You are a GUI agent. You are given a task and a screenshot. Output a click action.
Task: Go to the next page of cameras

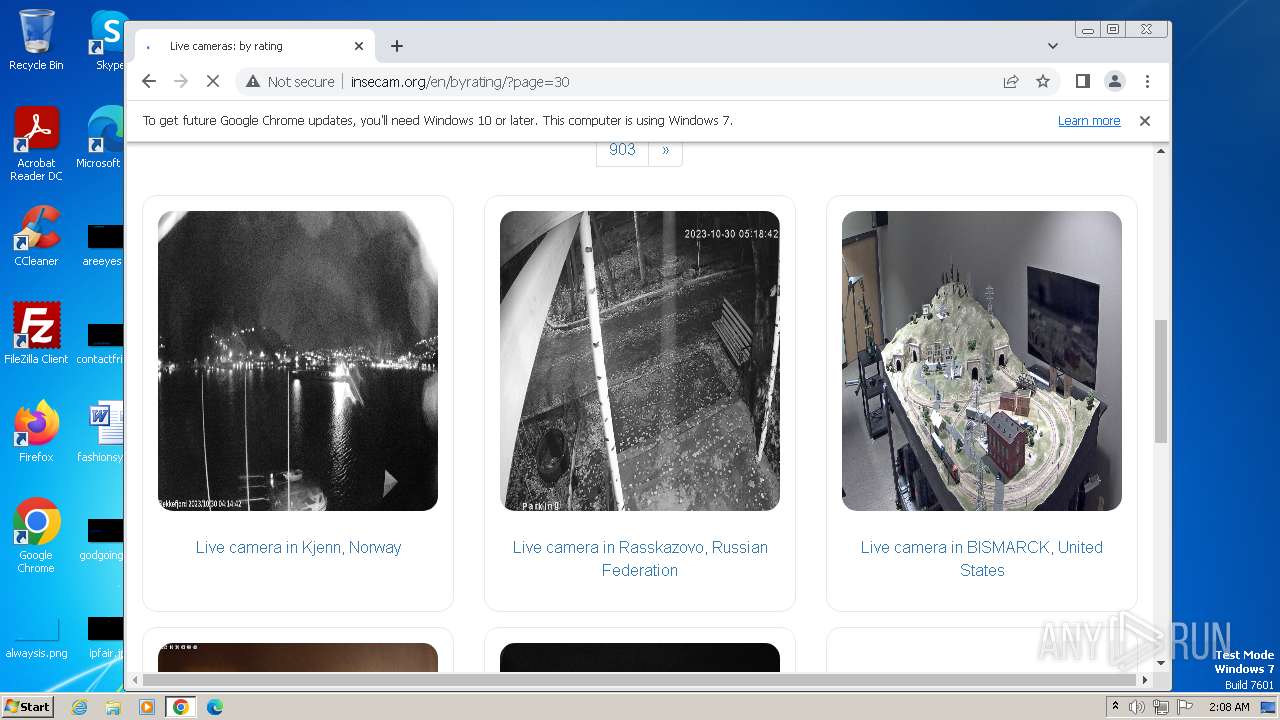[665, 150]
